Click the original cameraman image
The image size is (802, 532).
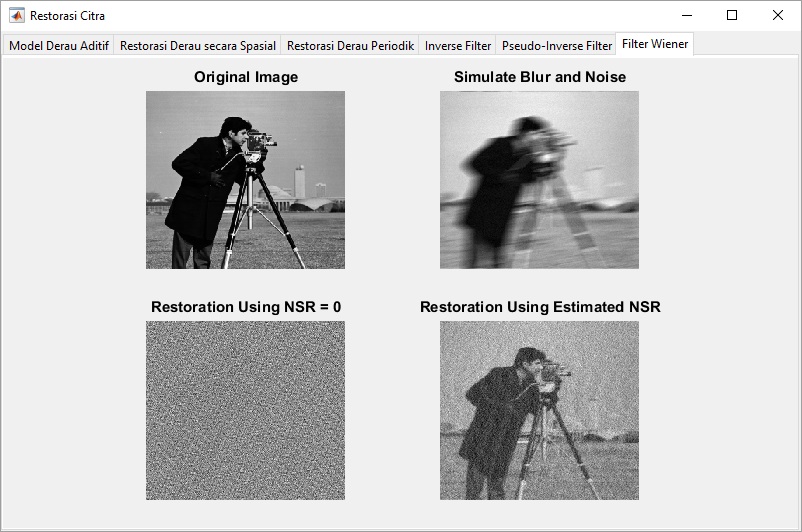pyautogui.click(x=245, y=180)
